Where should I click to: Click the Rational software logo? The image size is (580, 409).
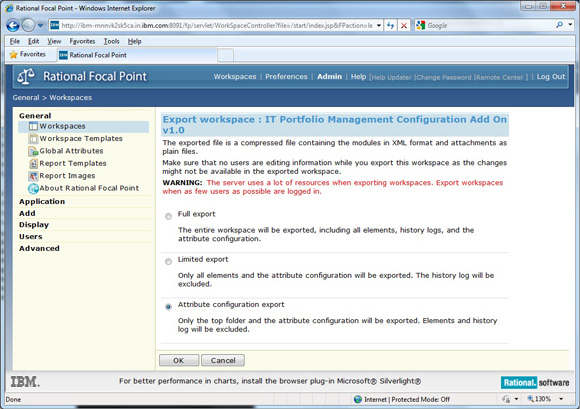click(x=535, y=383)
